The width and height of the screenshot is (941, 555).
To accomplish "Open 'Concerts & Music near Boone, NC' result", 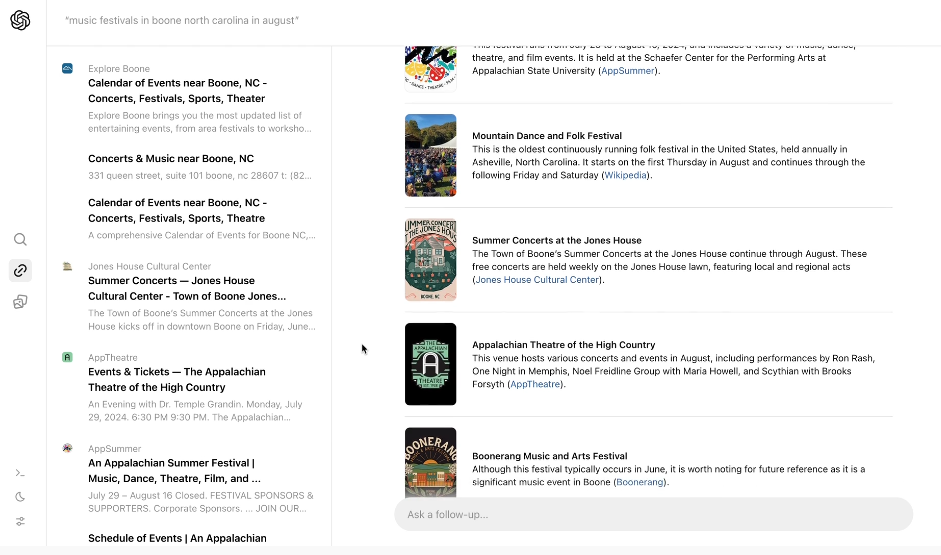I will pos(171,158).
